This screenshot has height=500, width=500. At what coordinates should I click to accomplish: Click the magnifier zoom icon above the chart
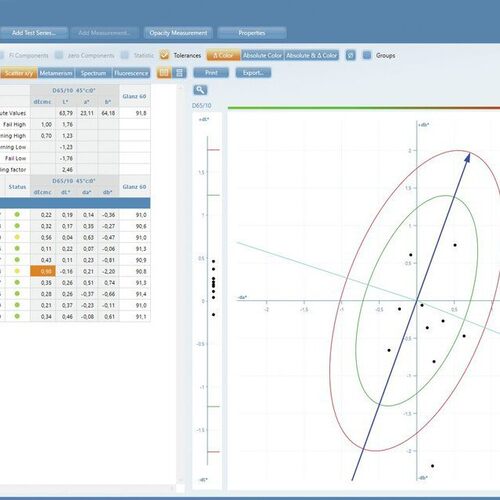pyautogui.click(x=200, y=90)
